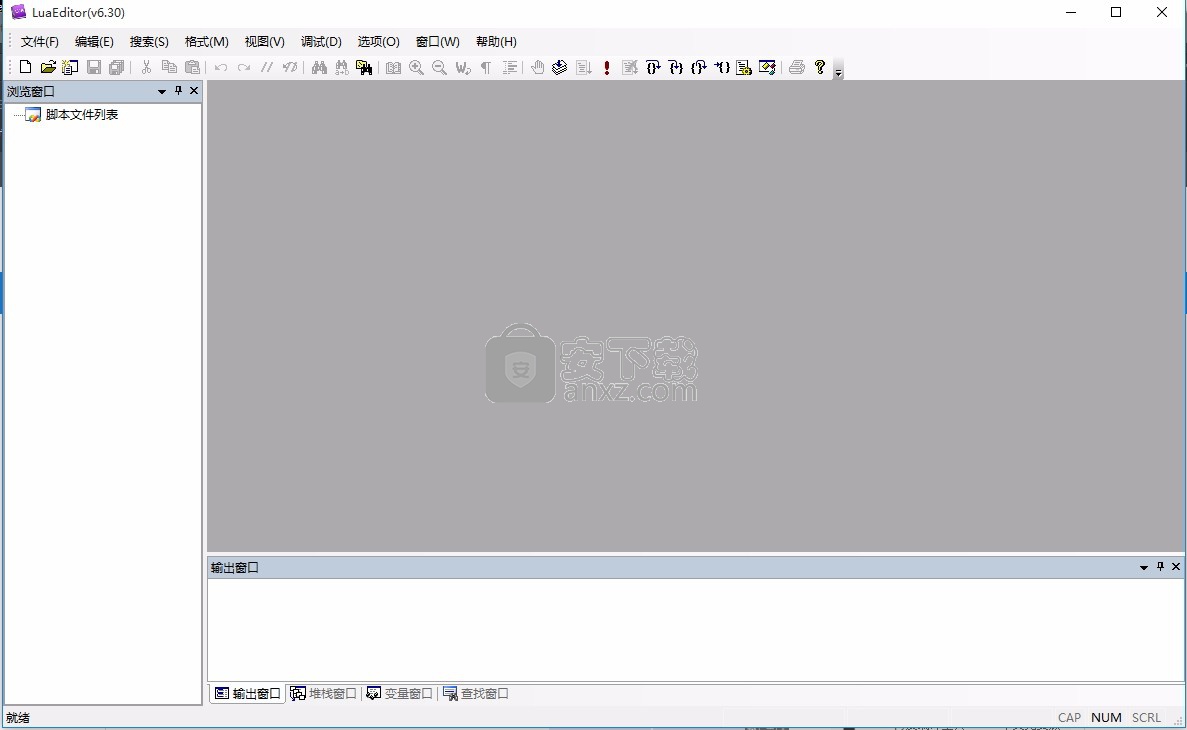Click the copy icon in the toolbar
The width and height of the screenshot is (1187, 730).
click(170, 67)
